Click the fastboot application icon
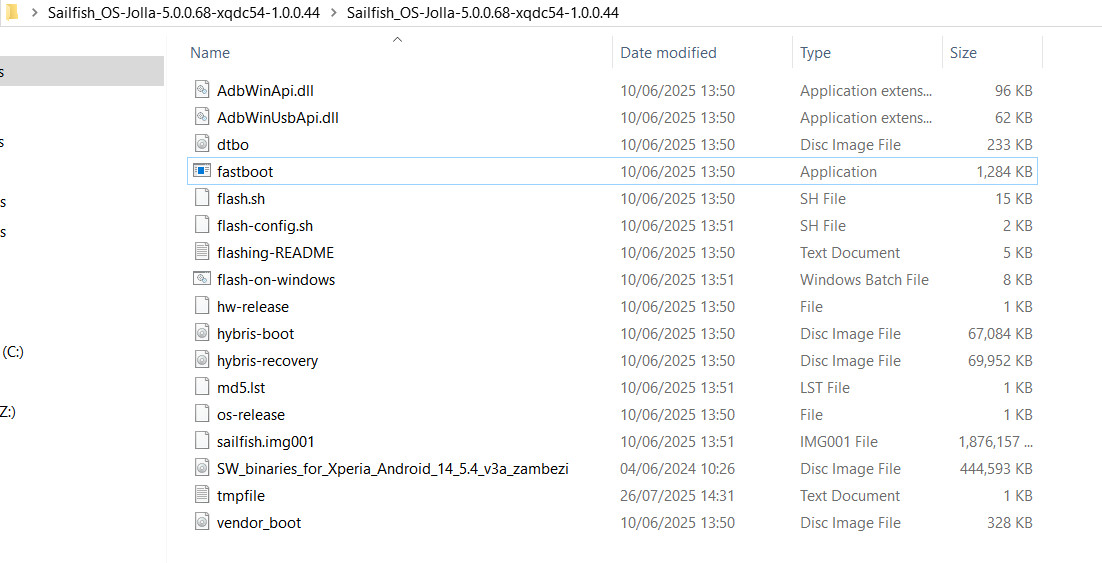Viewport: 1102px width, 563px height. click(201, 172)
